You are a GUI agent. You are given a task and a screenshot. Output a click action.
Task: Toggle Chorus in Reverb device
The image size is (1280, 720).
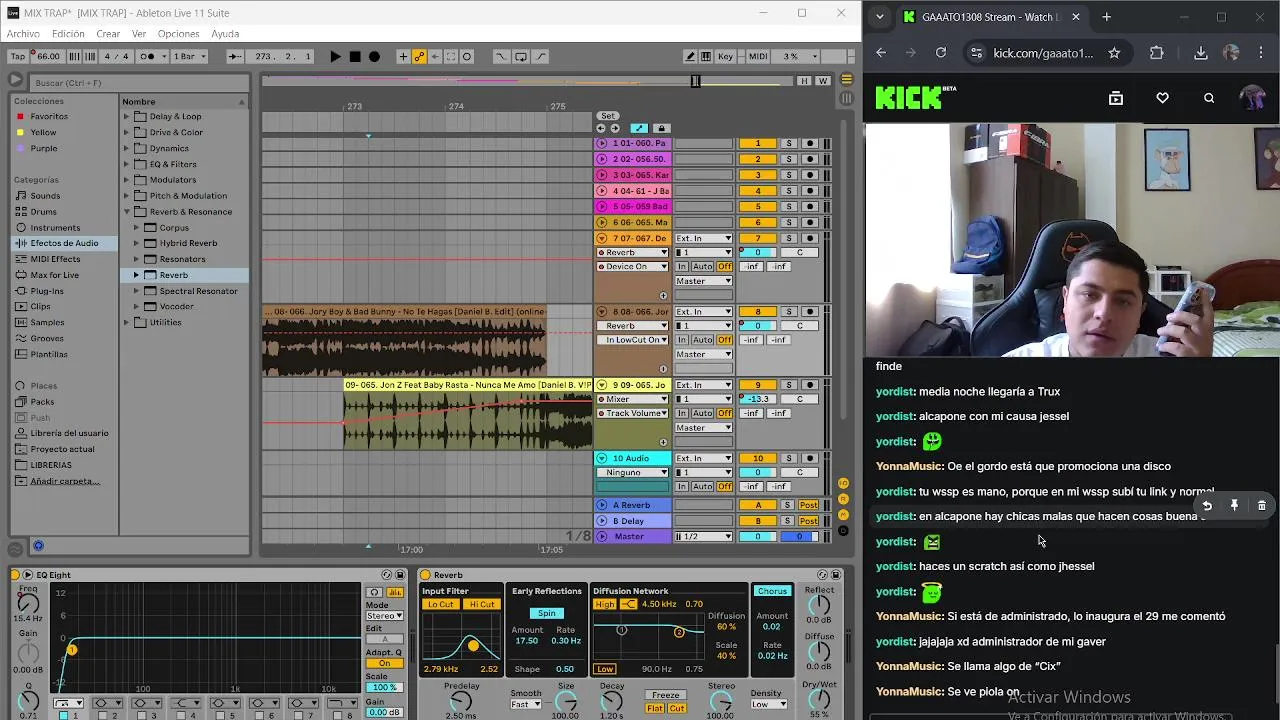tap(772, 591)
